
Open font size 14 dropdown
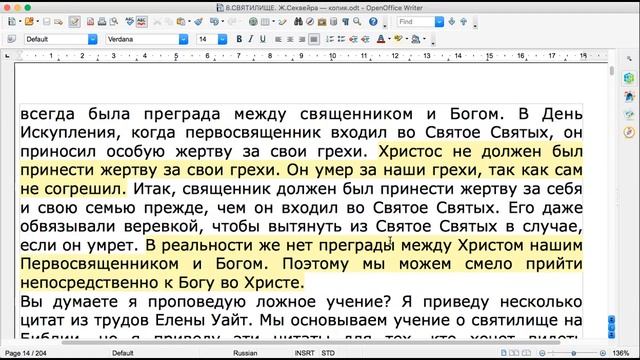[x=222, y=39]
